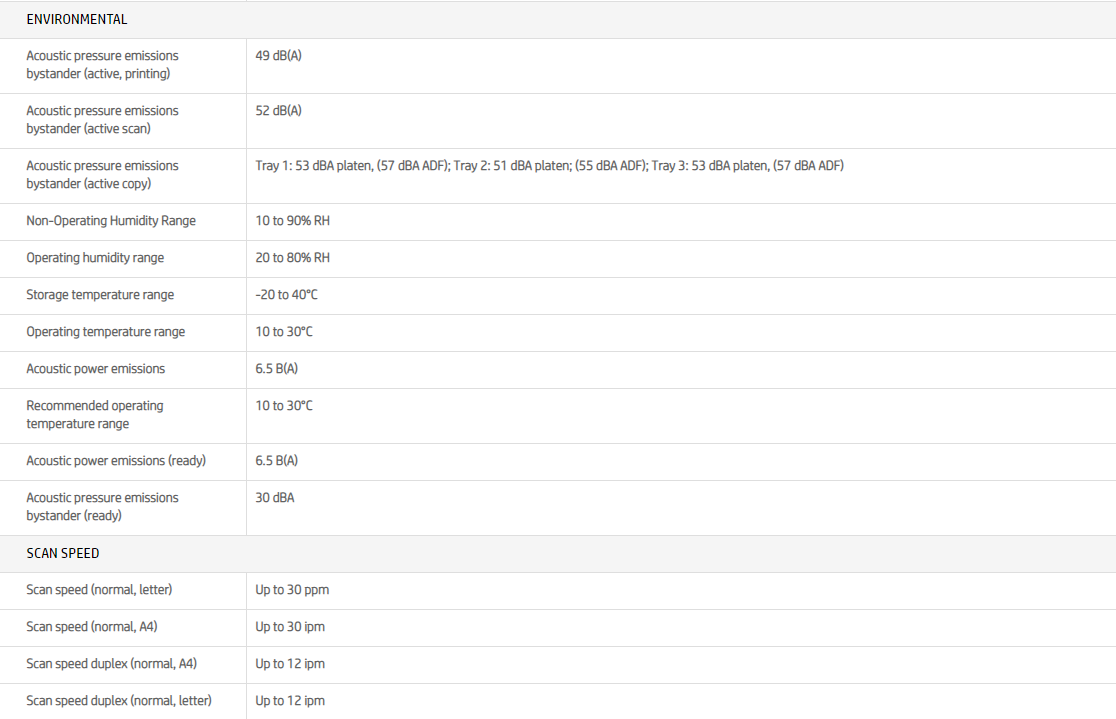Select the Recommended operating temperature range label
The height and width of the screenshot is (719, 1116).
coord(95,415)
